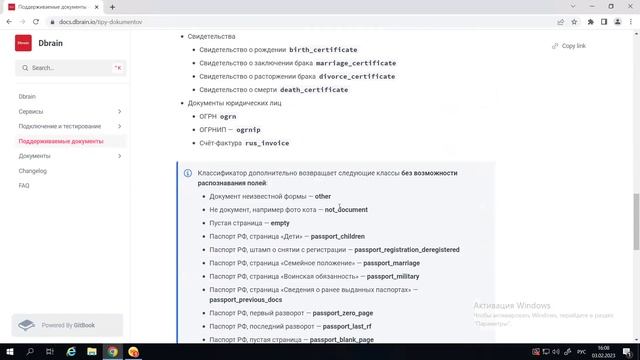Click the taskbar search icon
The width and height of the screenshot is (640, 360).
click(x=30, y=352)
